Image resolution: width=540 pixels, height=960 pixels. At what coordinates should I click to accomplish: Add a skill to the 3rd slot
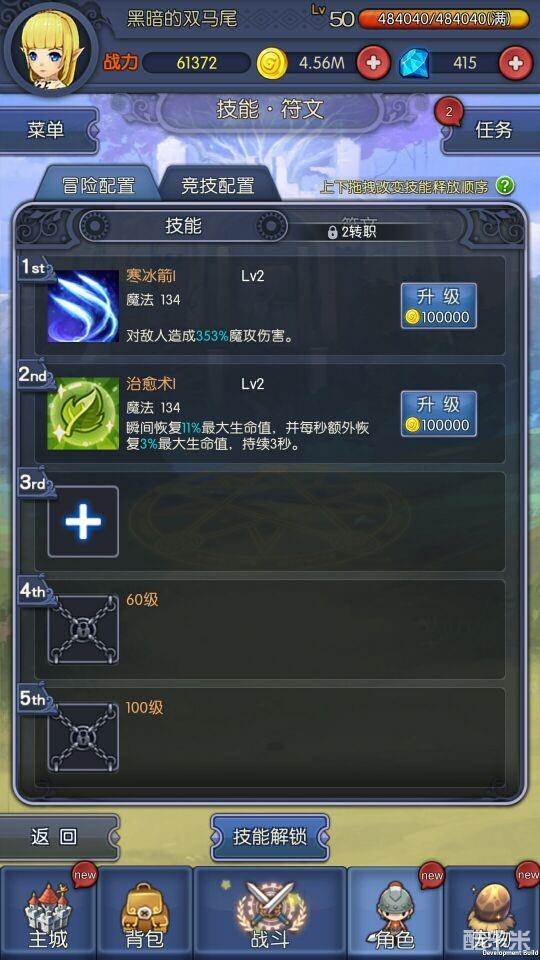pyautogui.click(x=83, y=522)
